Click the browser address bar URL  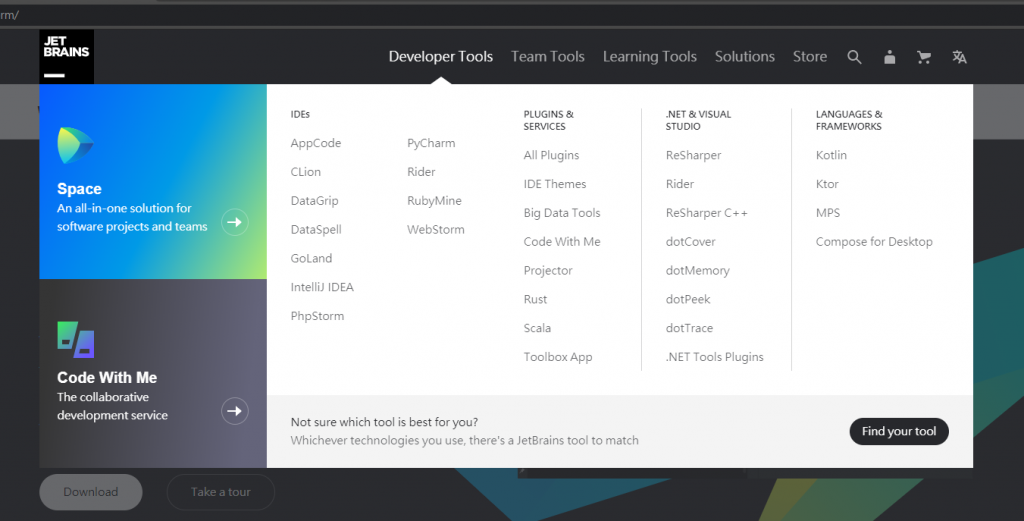[x=10, y=15]
